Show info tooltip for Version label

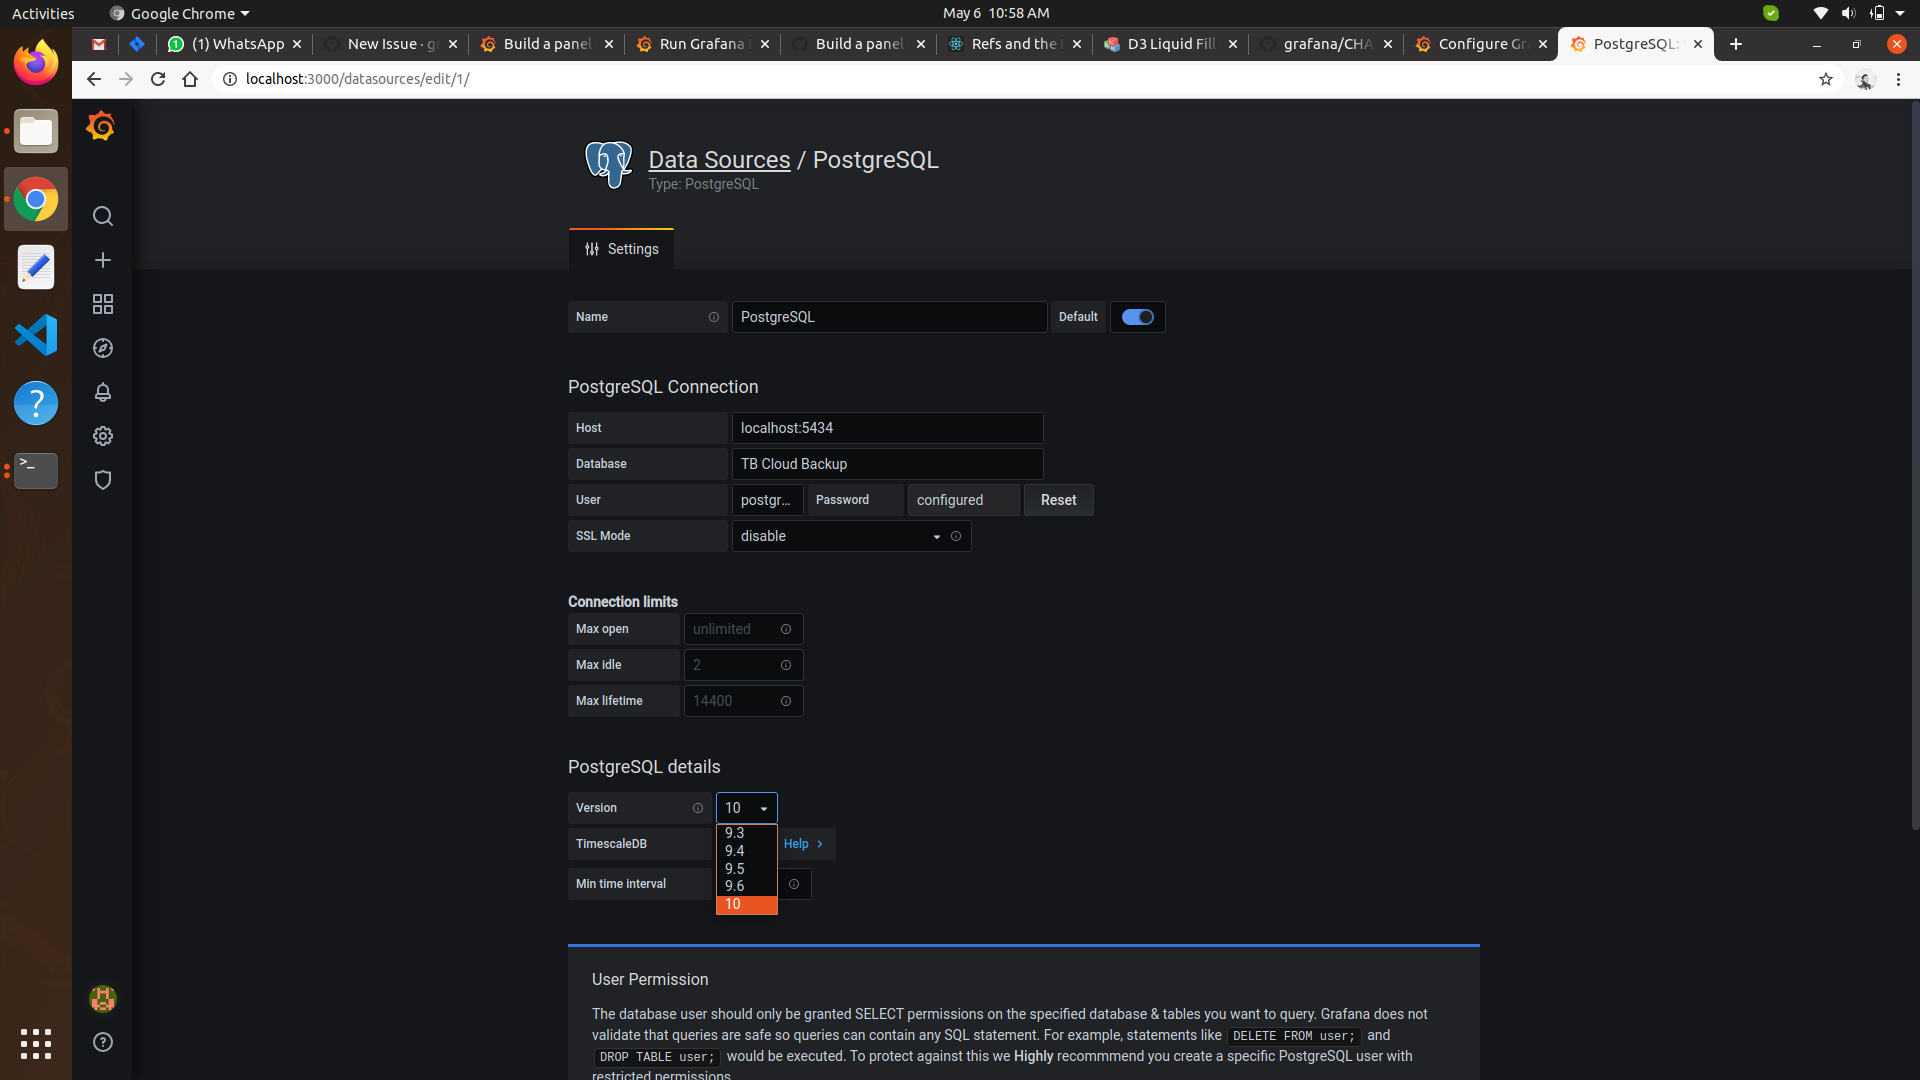698,808
